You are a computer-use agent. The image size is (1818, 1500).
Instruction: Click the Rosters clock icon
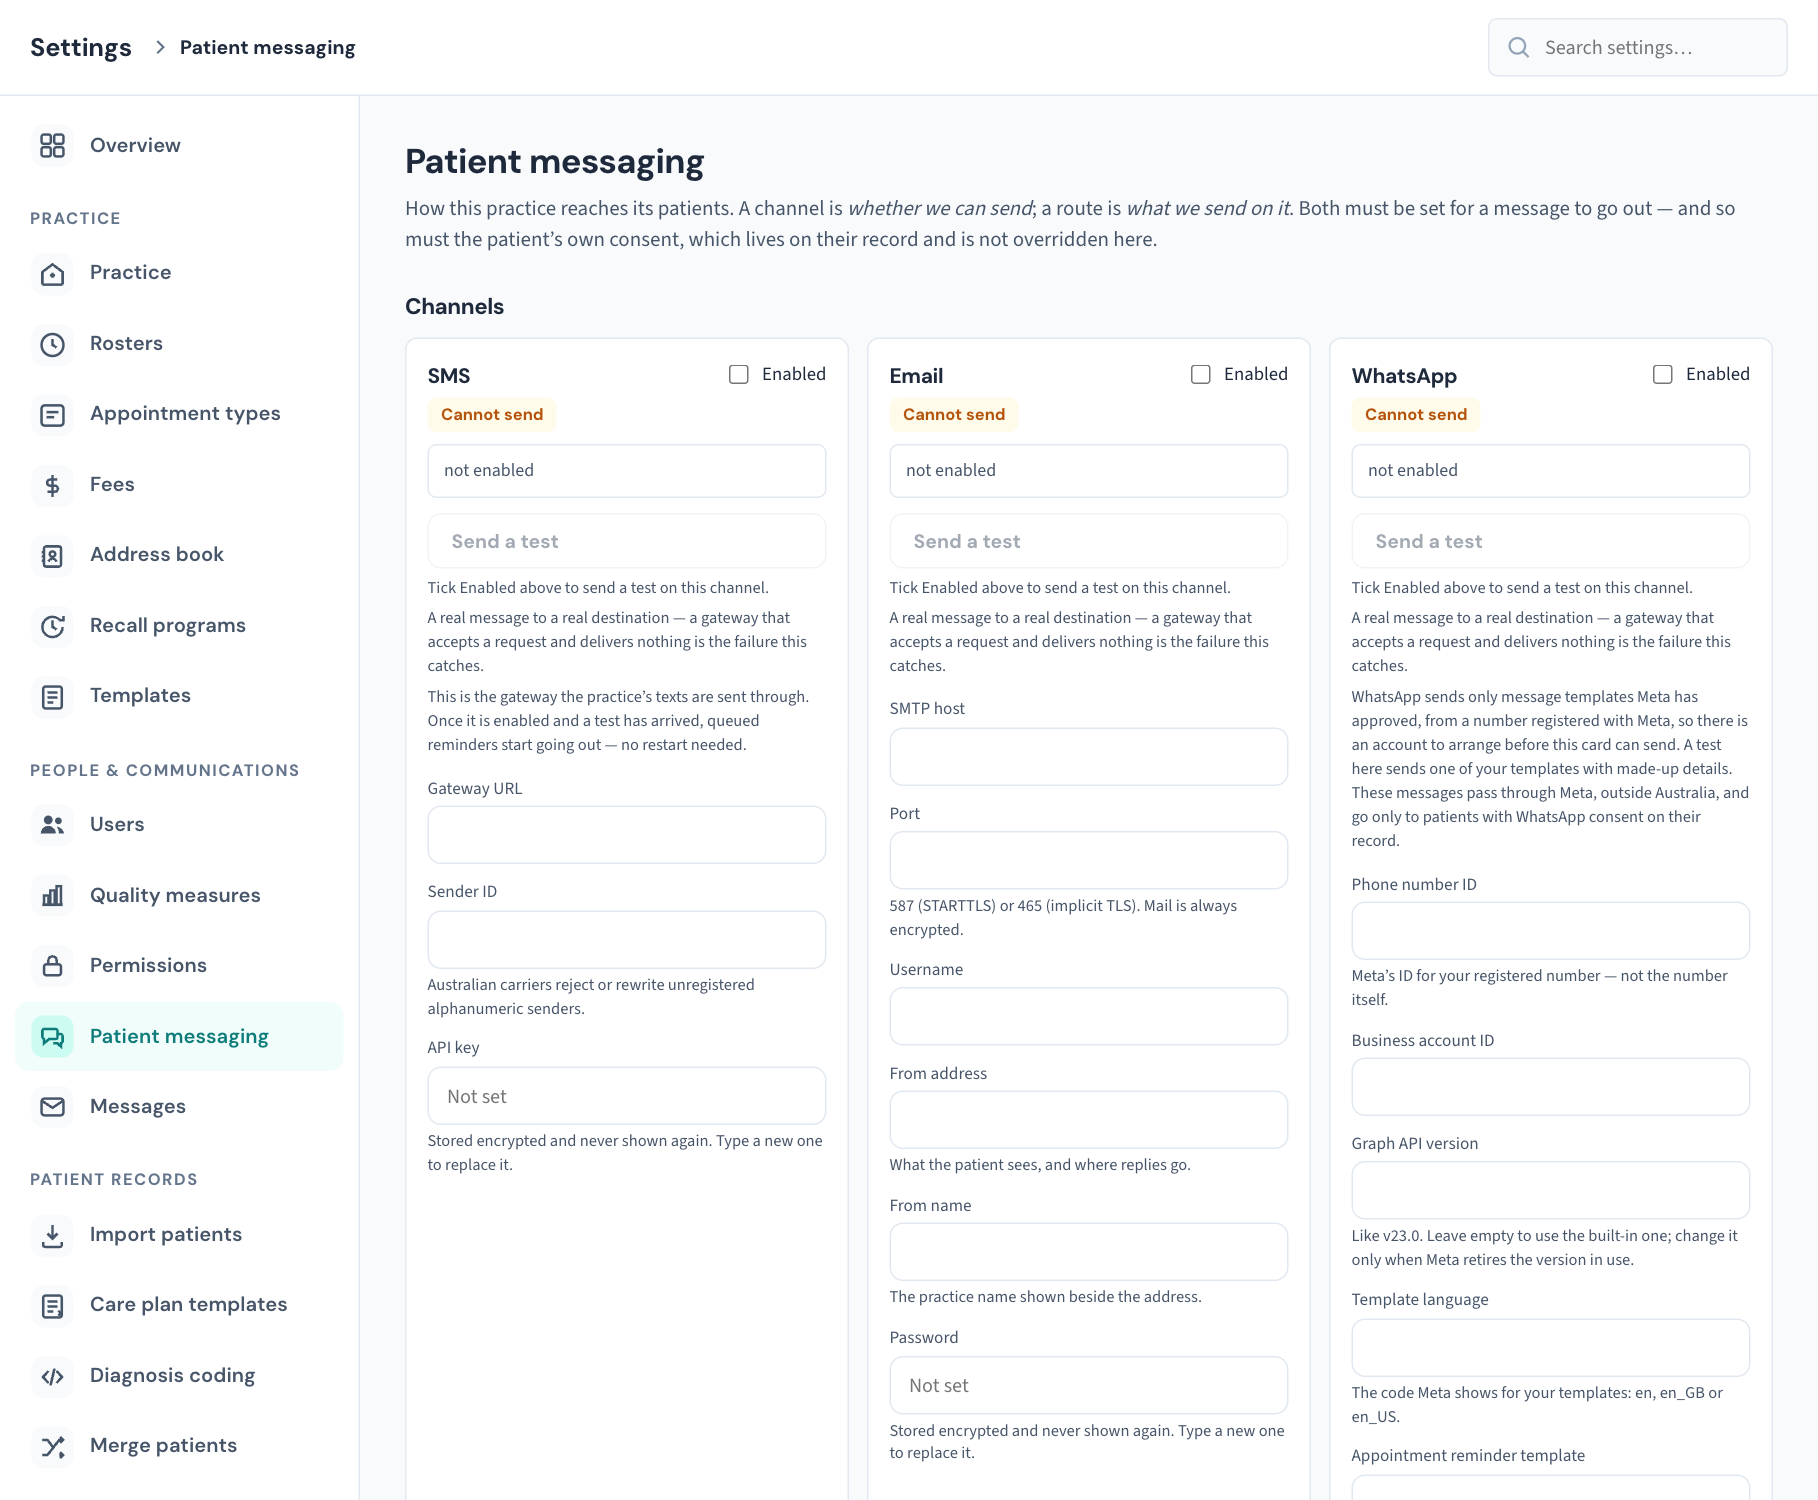[52, 345]
